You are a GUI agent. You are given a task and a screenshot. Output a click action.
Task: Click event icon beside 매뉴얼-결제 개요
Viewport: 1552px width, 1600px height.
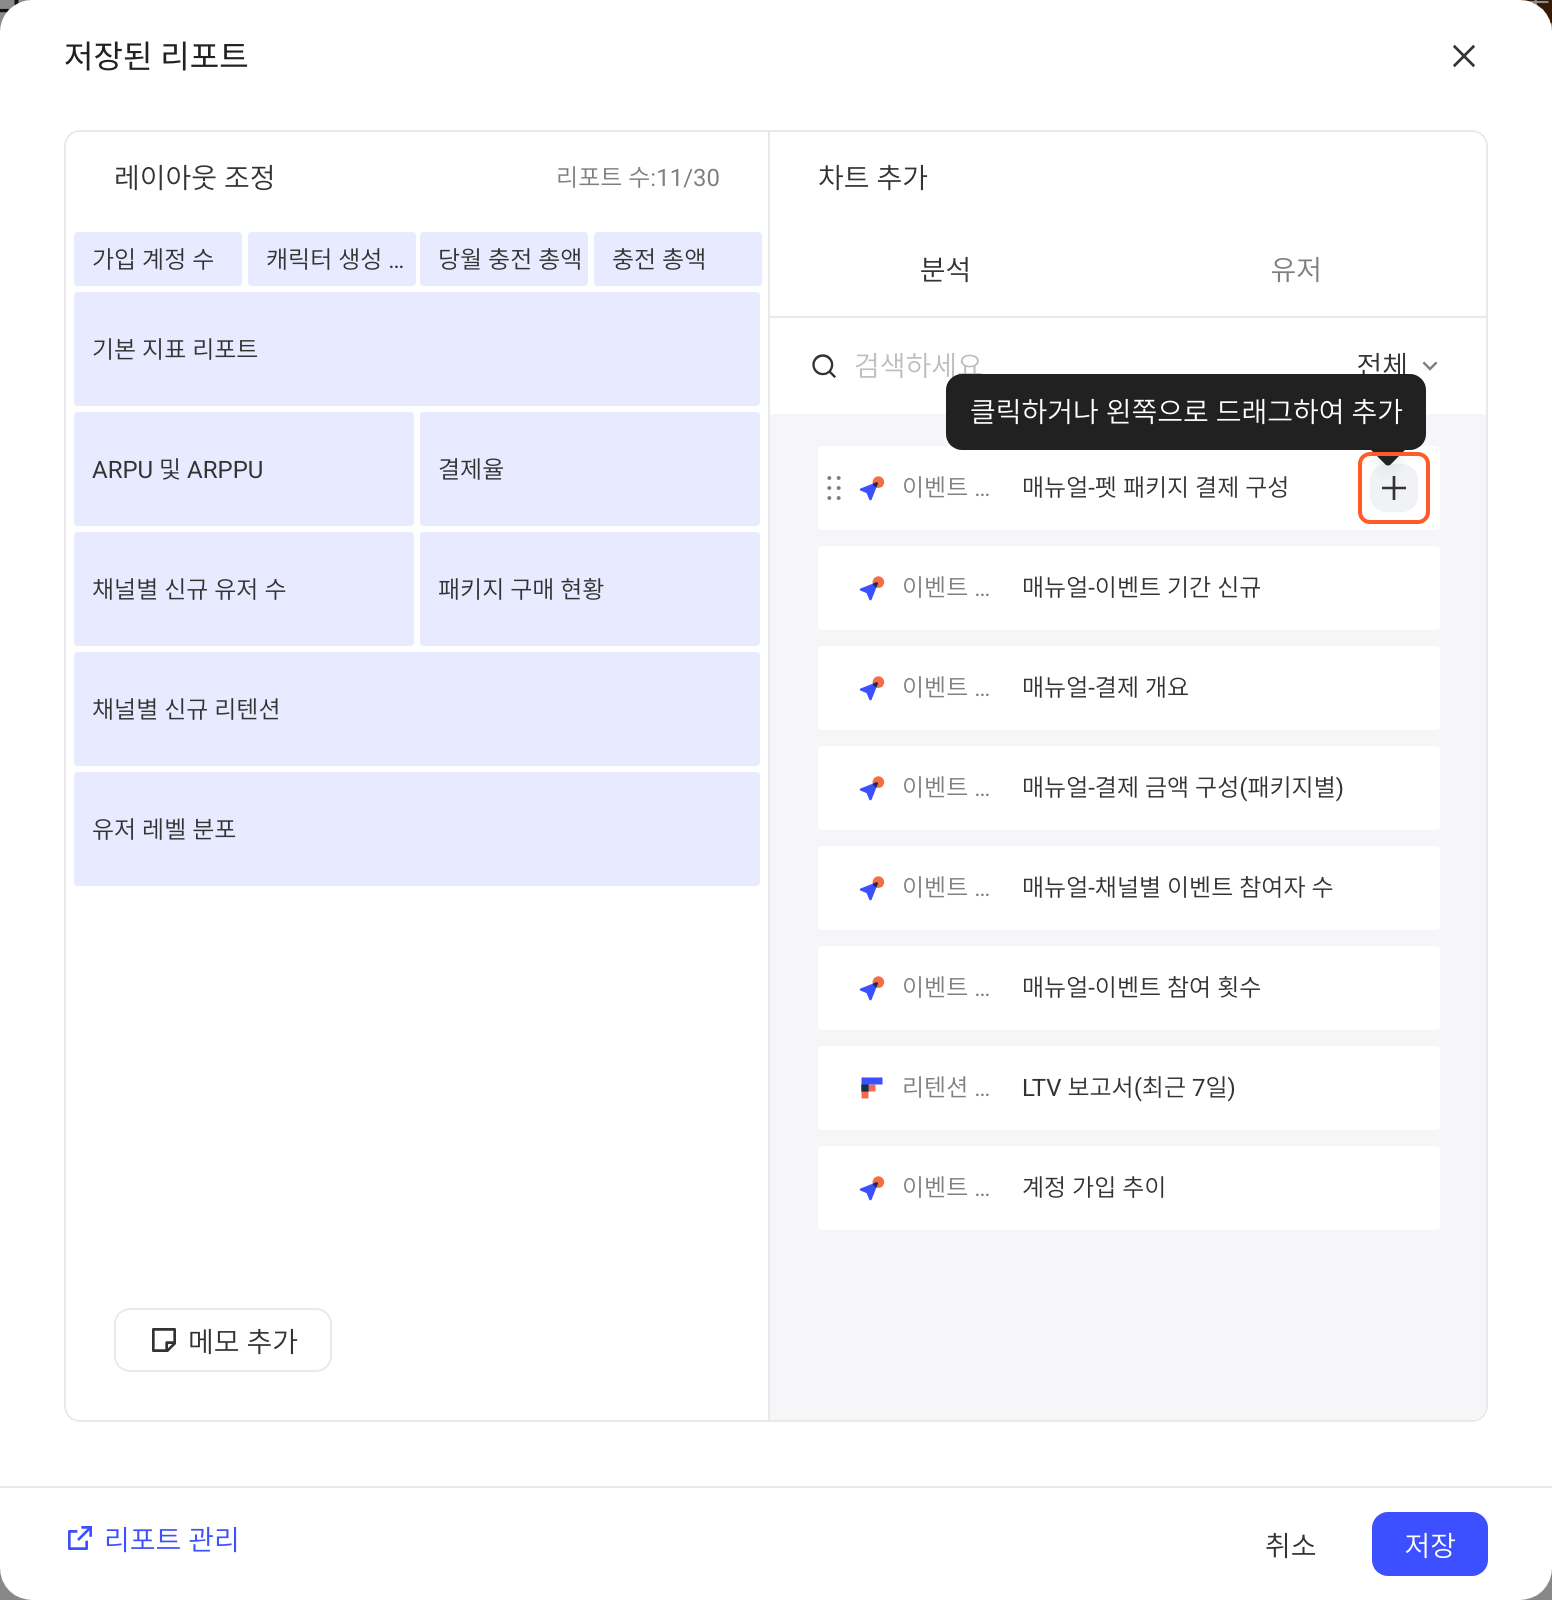(872, 688)
